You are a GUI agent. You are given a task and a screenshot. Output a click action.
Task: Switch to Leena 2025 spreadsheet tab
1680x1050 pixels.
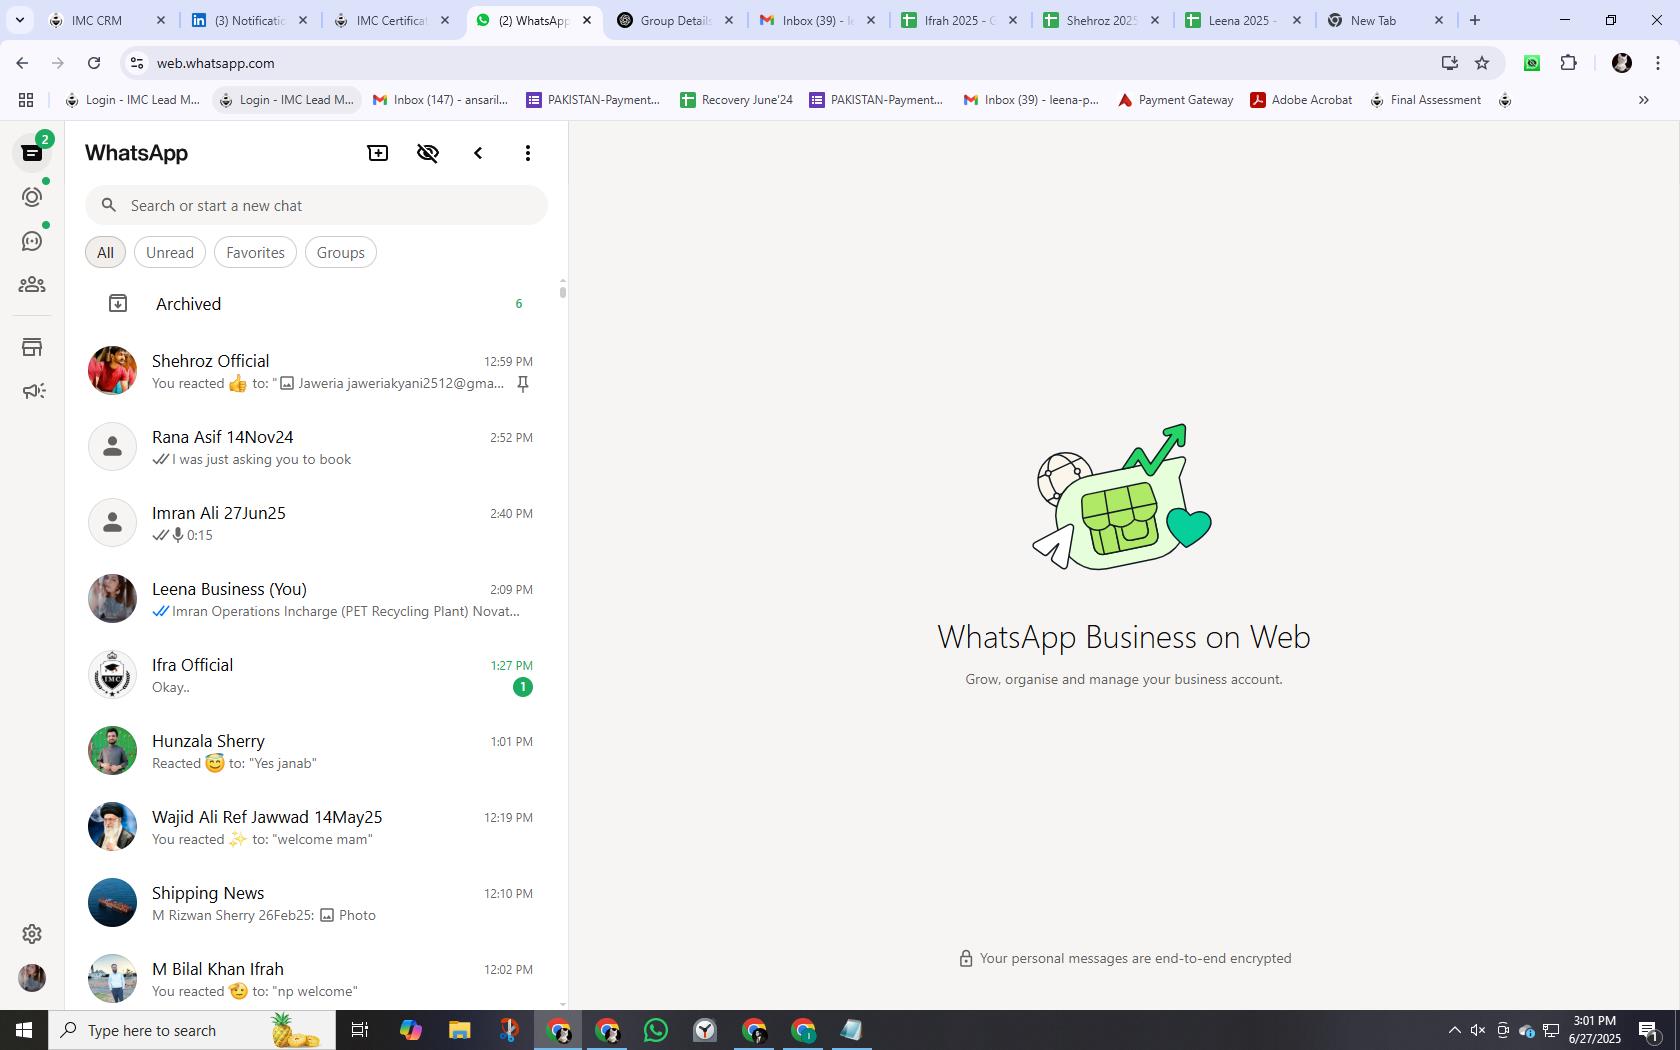[x=1244, y=20]
